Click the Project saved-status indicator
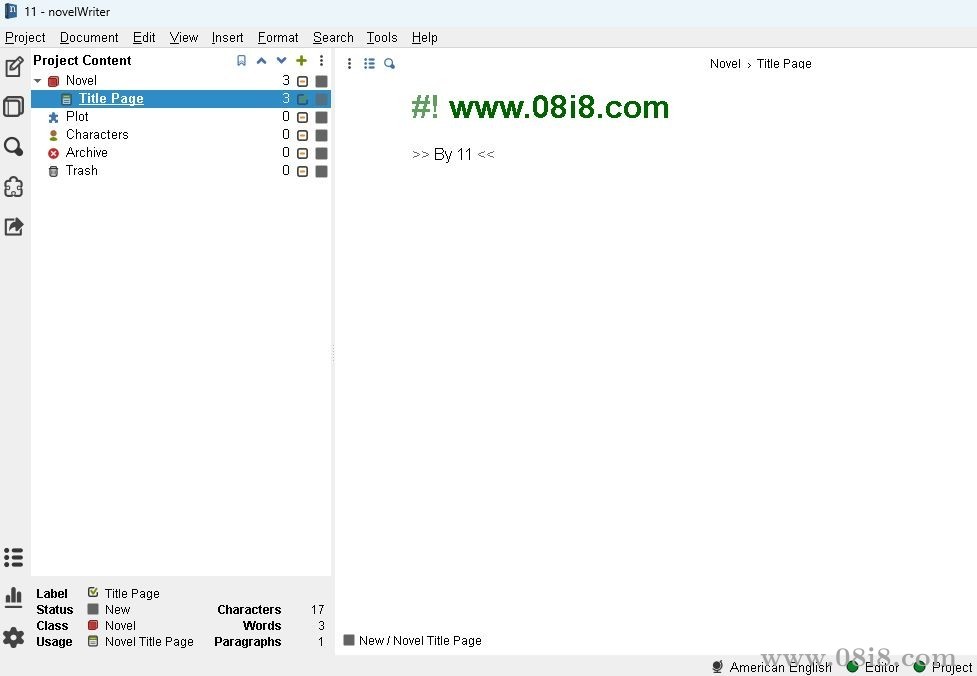977x676 pixels. (x=919, y=667)
